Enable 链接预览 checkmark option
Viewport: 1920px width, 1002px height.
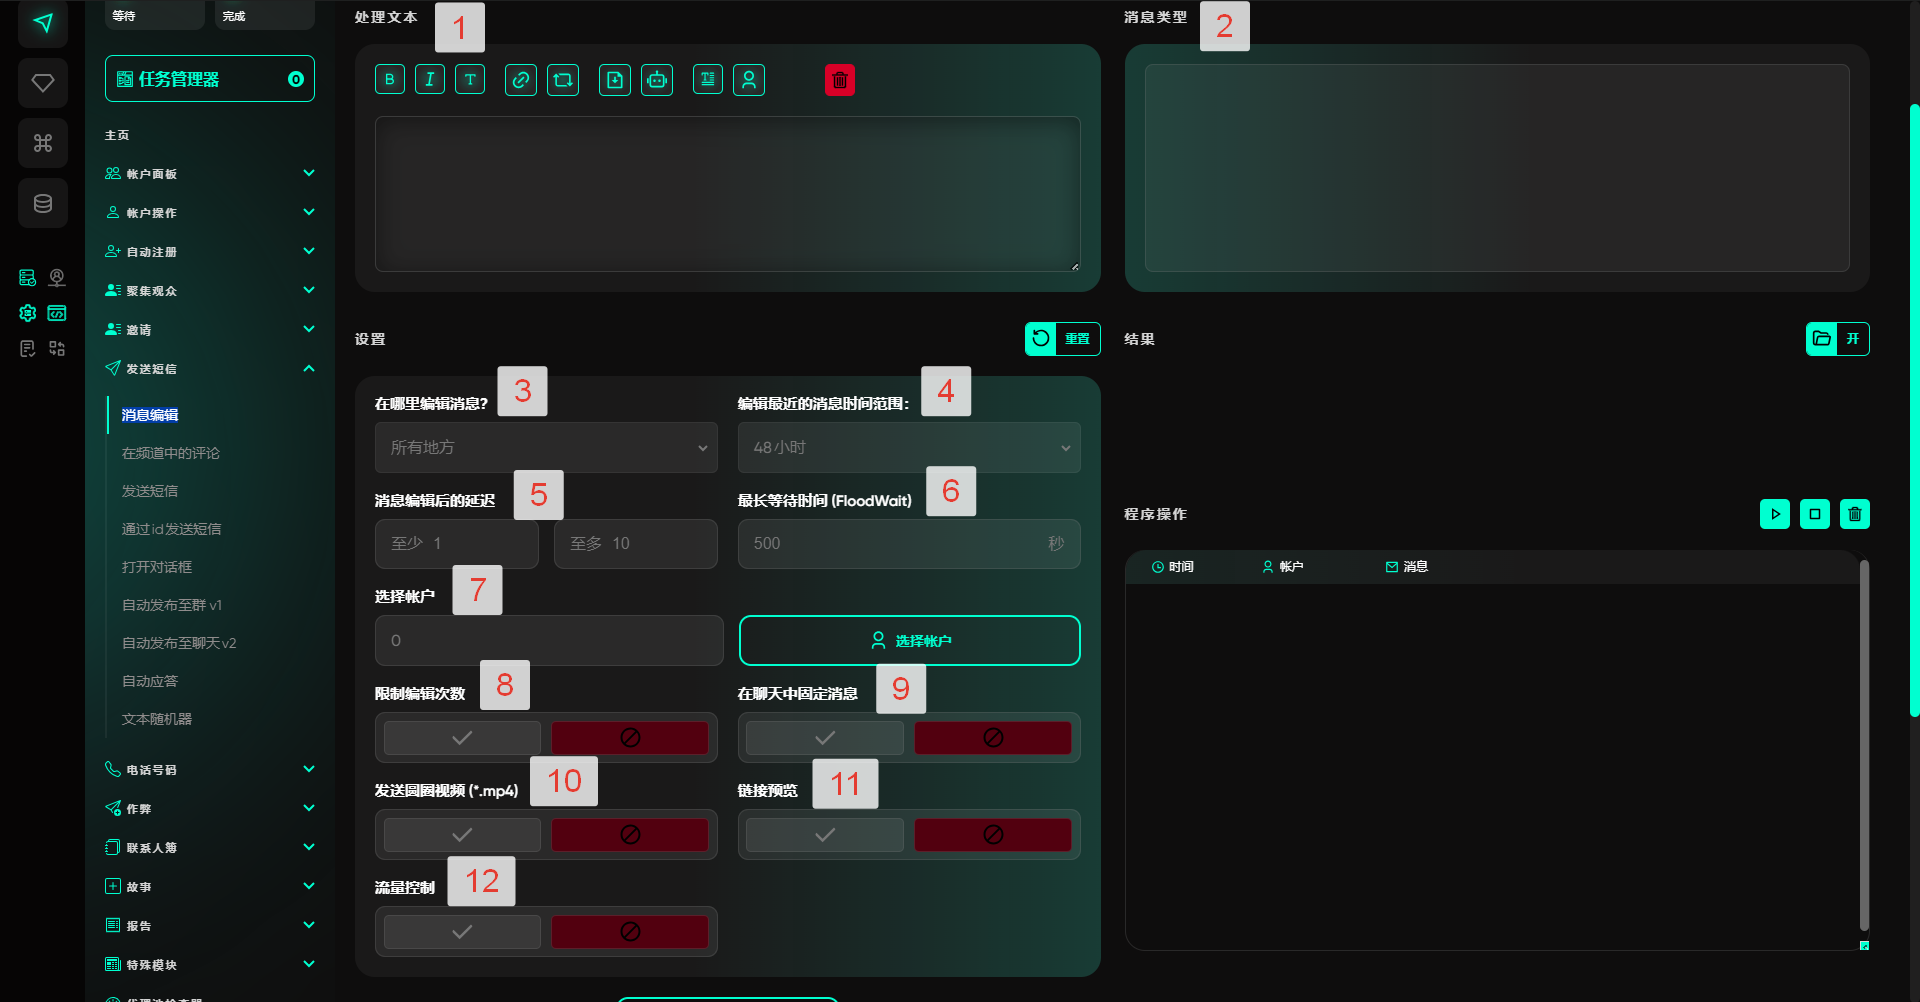click(x=824, y=835)
